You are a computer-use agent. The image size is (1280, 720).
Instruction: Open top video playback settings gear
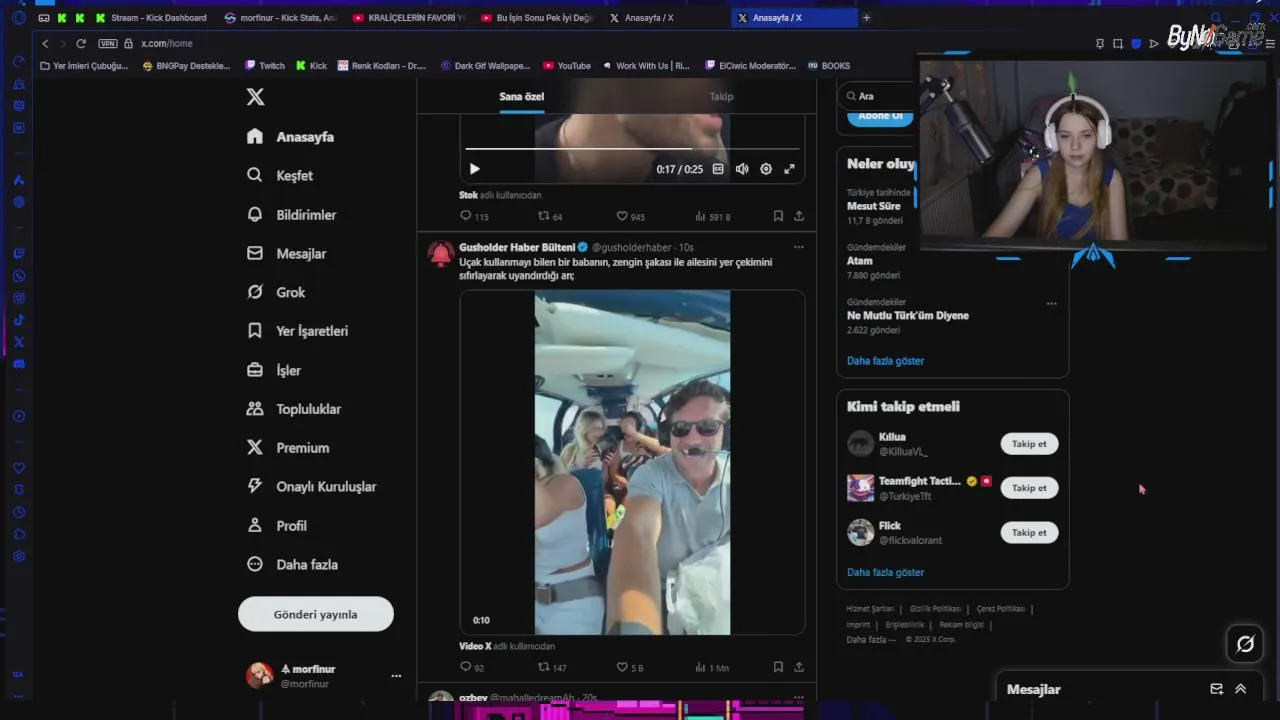tap(766, 169)
